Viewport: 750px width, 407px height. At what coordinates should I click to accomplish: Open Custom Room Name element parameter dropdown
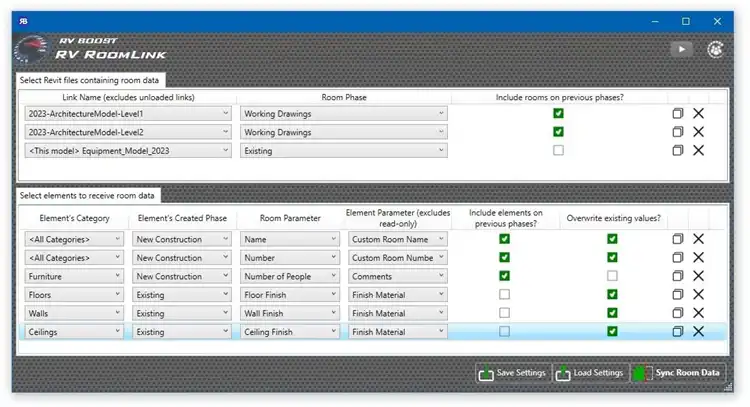pyautogui.click(x=398, y=239)
